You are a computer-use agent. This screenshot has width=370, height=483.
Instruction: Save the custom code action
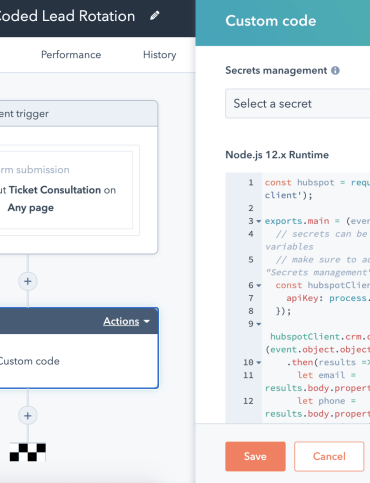(255, 456)
